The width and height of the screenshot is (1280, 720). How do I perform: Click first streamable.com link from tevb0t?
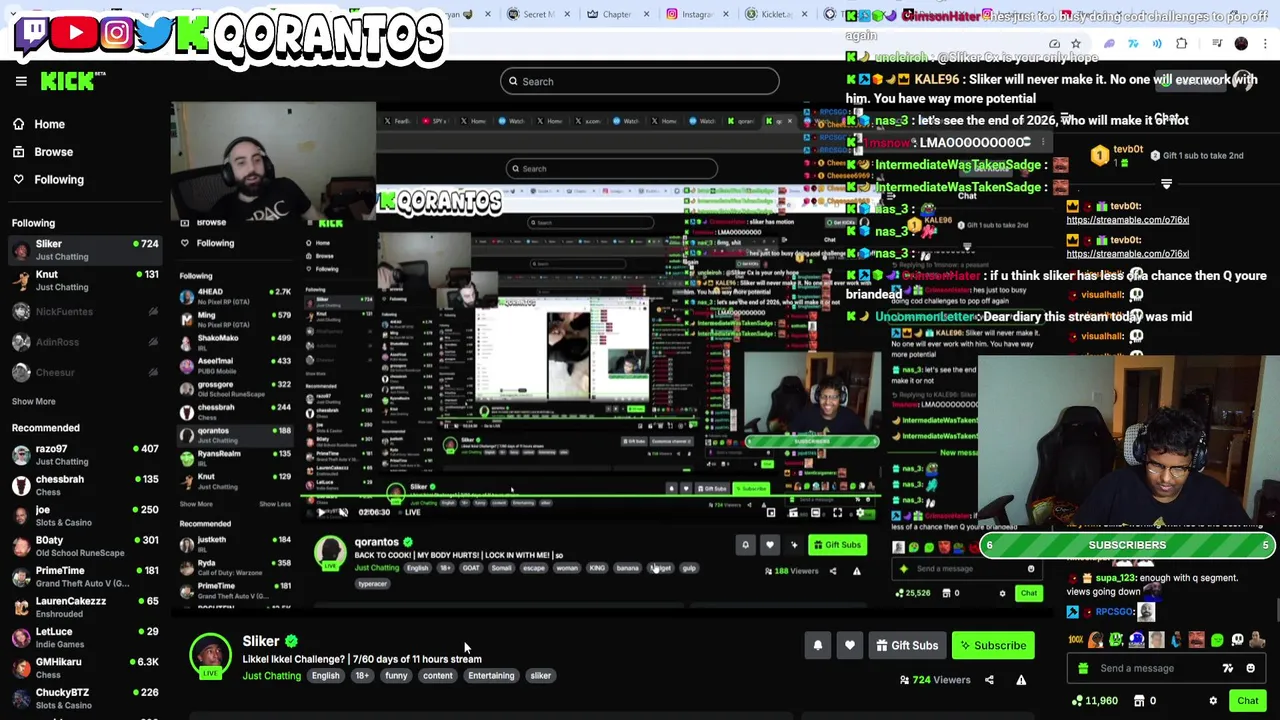(x=1127, y=220)
